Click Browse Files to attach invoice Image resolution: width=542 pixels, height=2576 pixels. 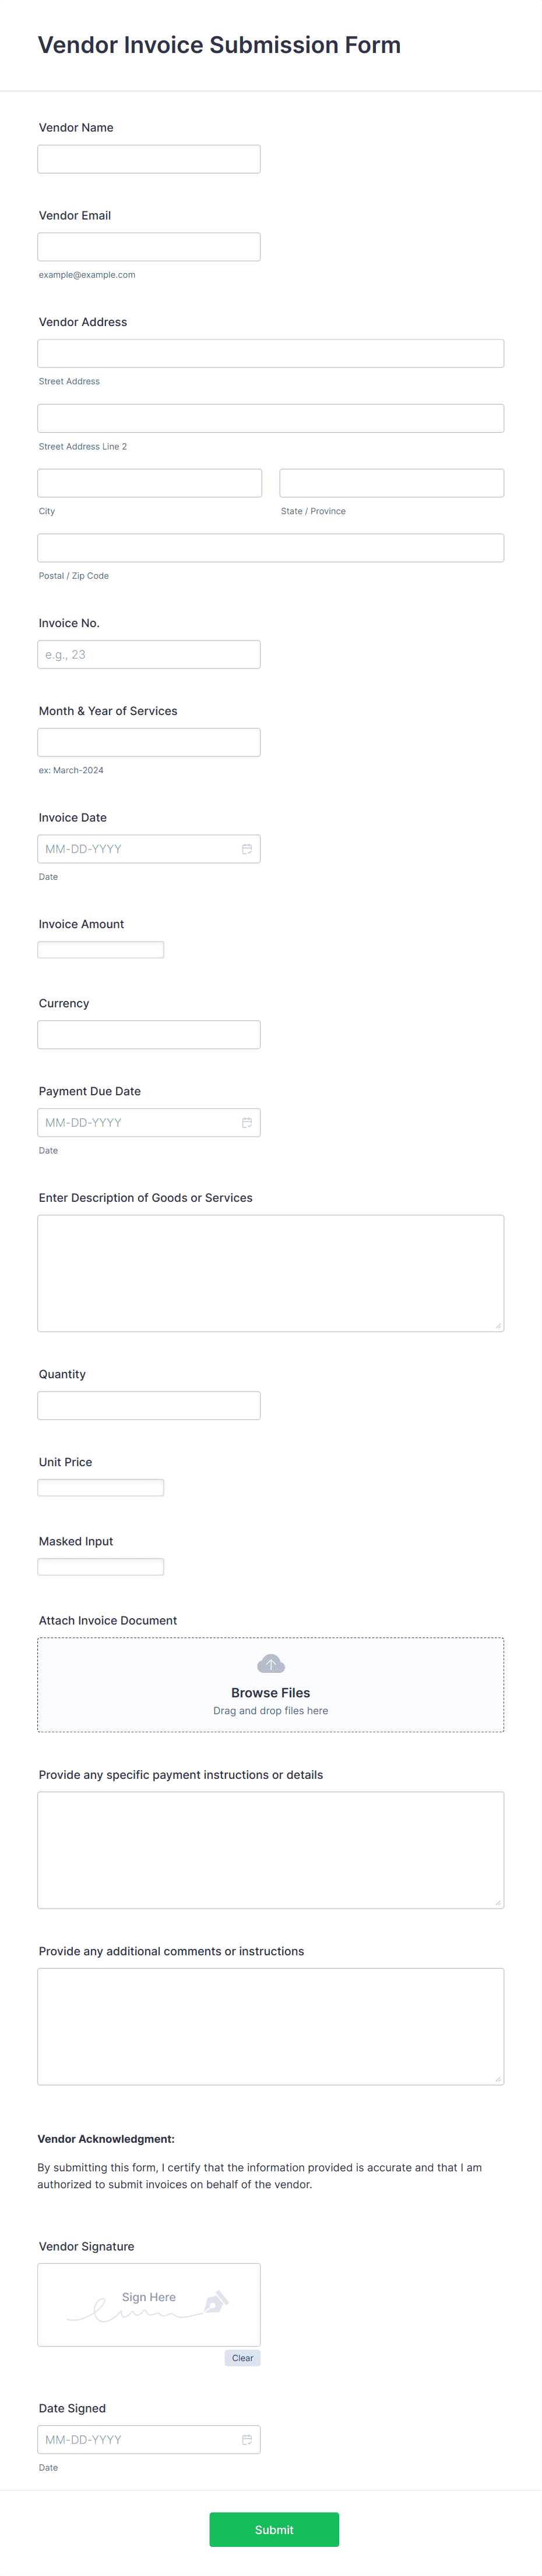270,1692
